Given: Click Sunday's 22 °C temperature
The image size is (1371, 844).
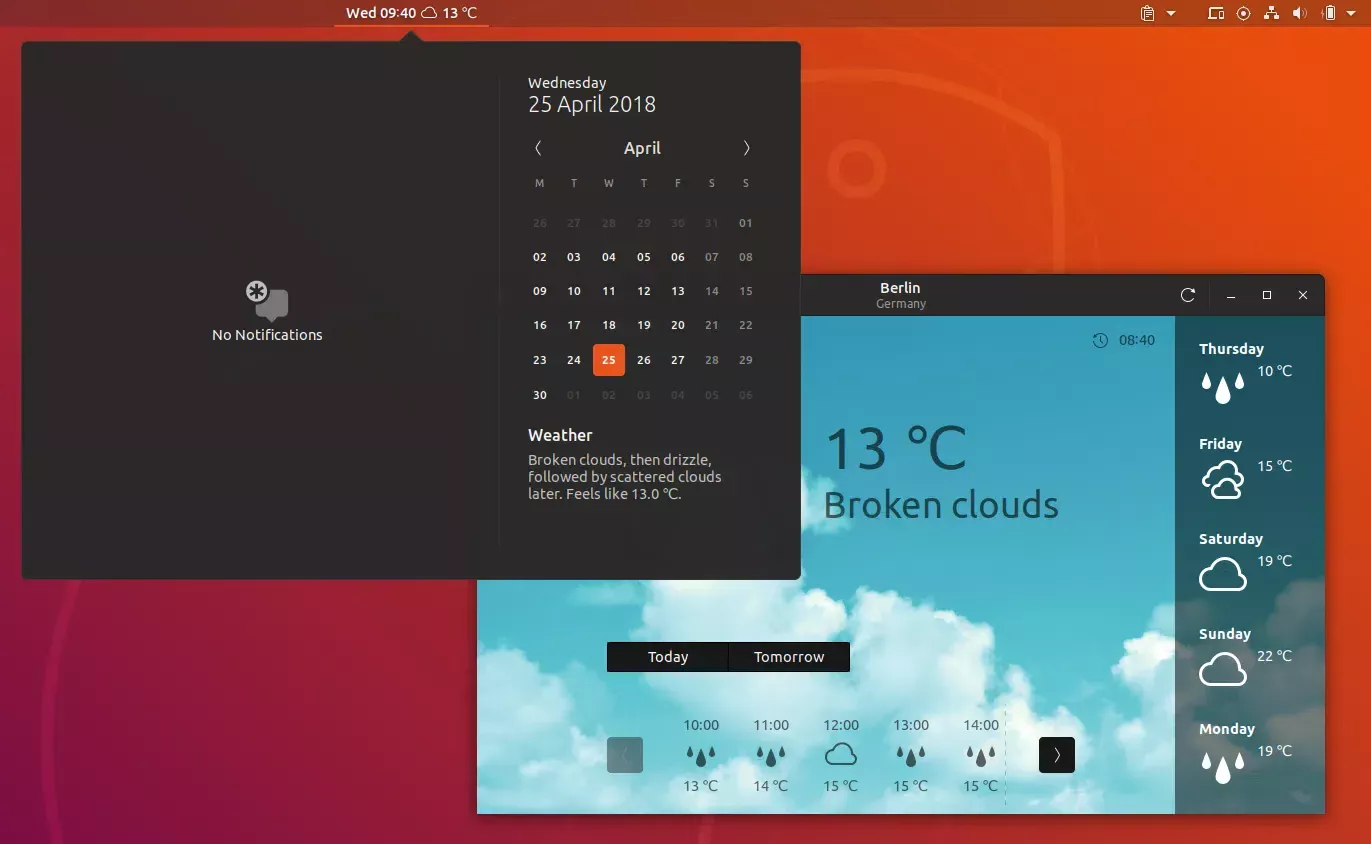Looking at the screenshot, I should tap(1275, 656).
